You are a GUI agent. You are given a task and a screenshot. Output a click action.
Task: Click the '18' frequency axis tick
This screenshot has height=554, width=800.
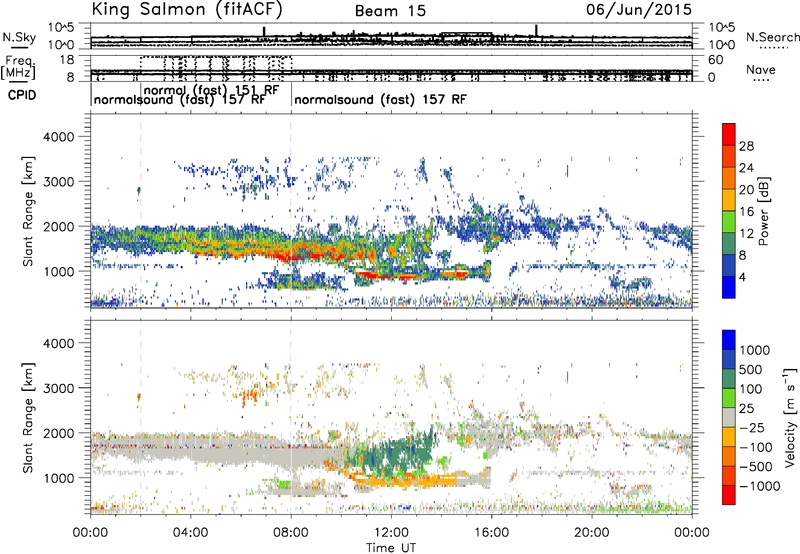[67, 60]
